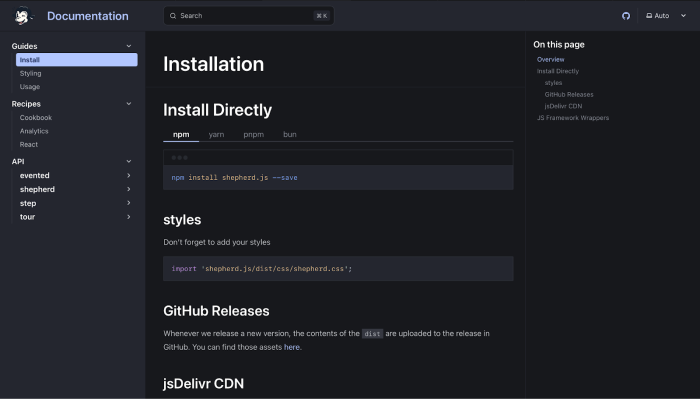Jump to Install Directly in page contents
This screenshot has height=399, width=700.
pos(558,71)
